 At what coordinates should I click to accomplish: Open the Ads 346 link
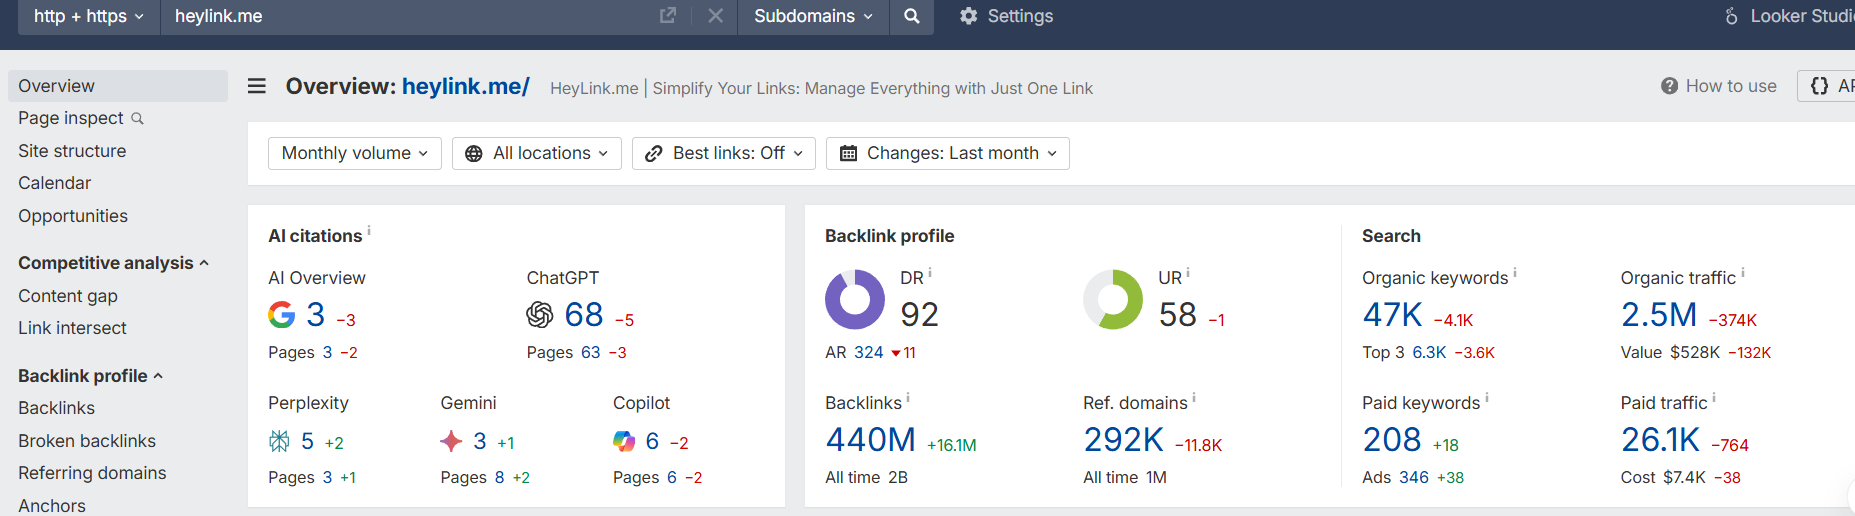point(1414,478)
